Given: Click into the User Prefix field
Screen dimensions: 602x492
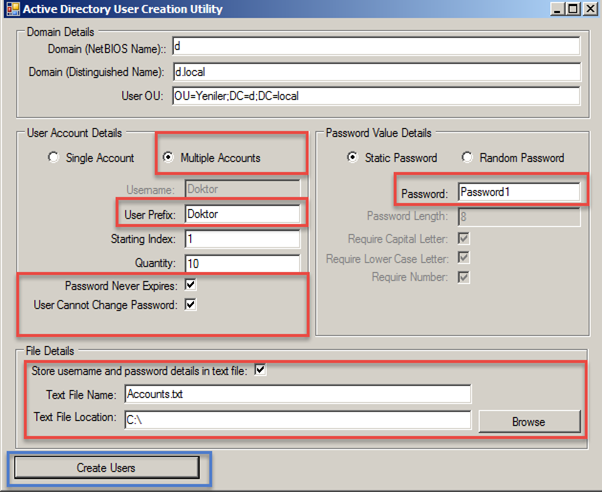Looking at the screenshot, I should coord(243,214).
